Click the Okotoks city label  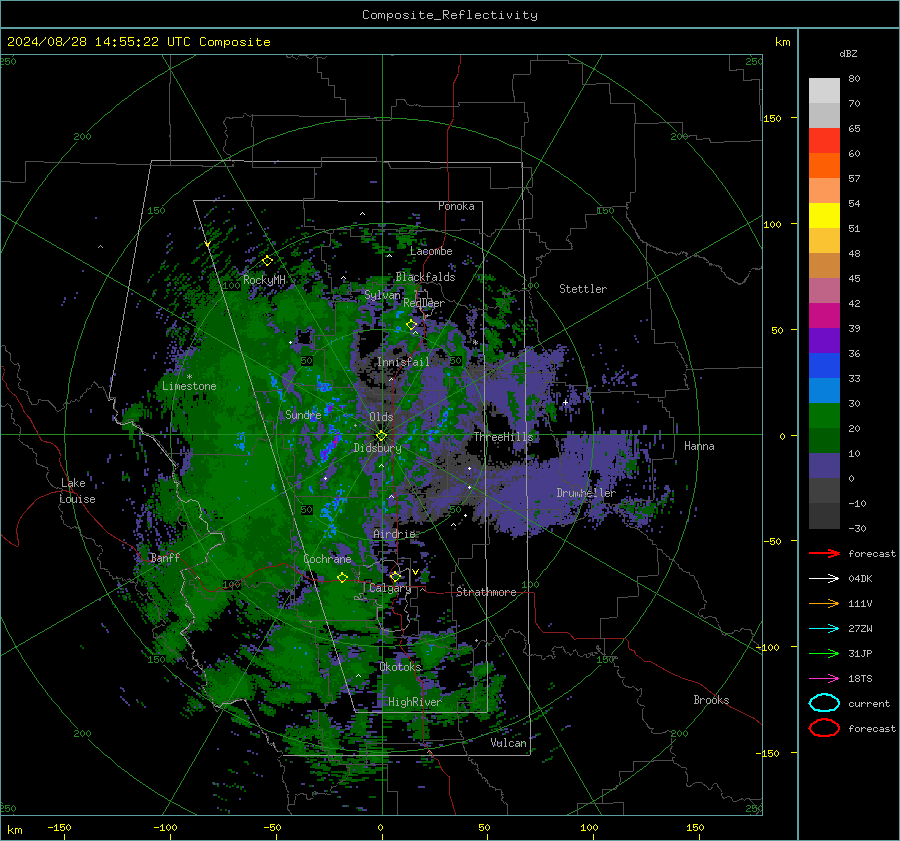pyautogui.click(x=400, y=667)
